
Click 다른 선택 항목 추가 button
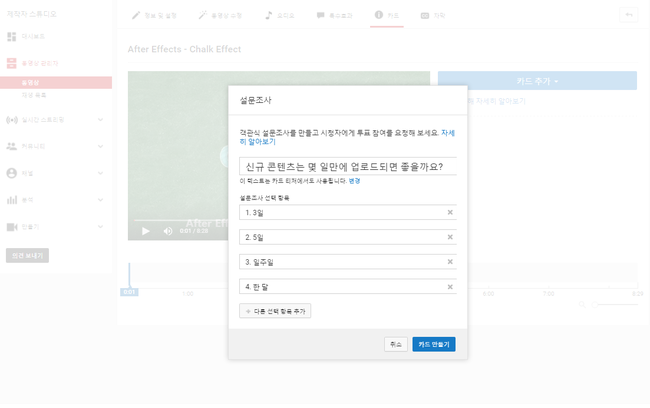point(275,311)
